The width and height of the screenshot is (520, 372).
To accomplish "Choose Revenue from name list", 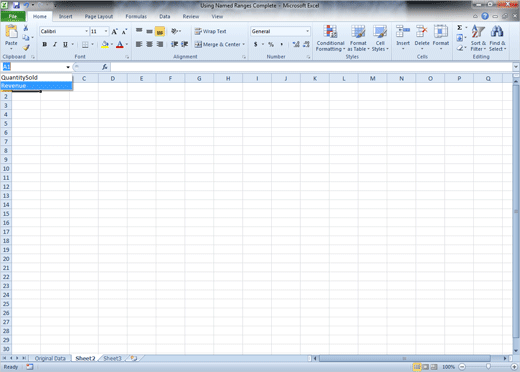I will 36,86.
